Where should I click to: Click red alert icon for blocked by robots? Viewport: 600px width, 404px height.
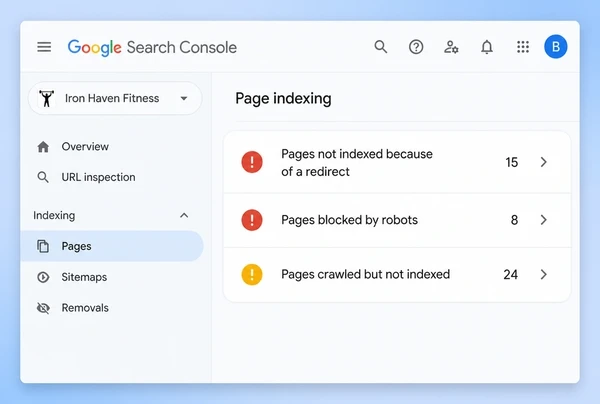pyautogui.click(x=252, y=220)
